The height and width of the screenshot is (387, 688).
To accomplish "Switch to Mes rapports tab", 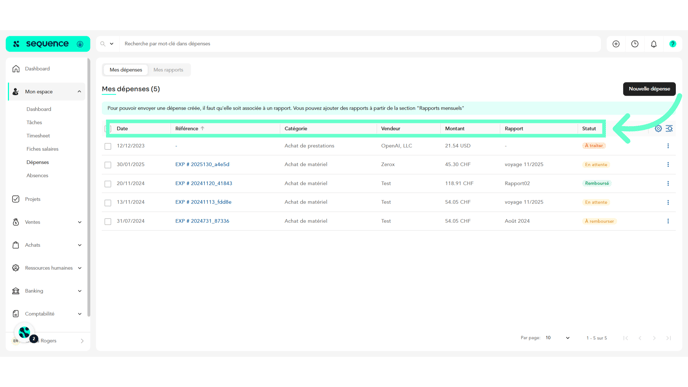I will 168,70.
